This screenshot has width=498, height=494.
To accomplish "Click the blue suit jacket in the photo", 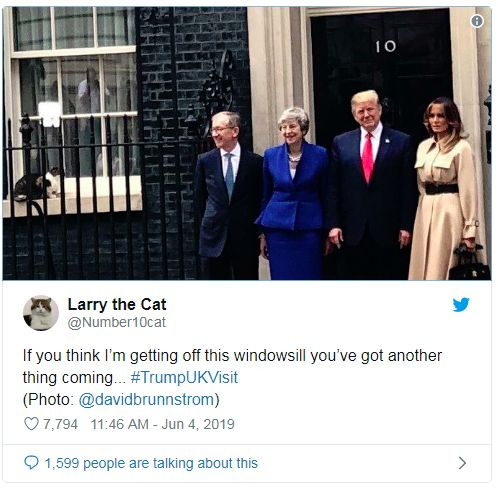I will (292, 187).
